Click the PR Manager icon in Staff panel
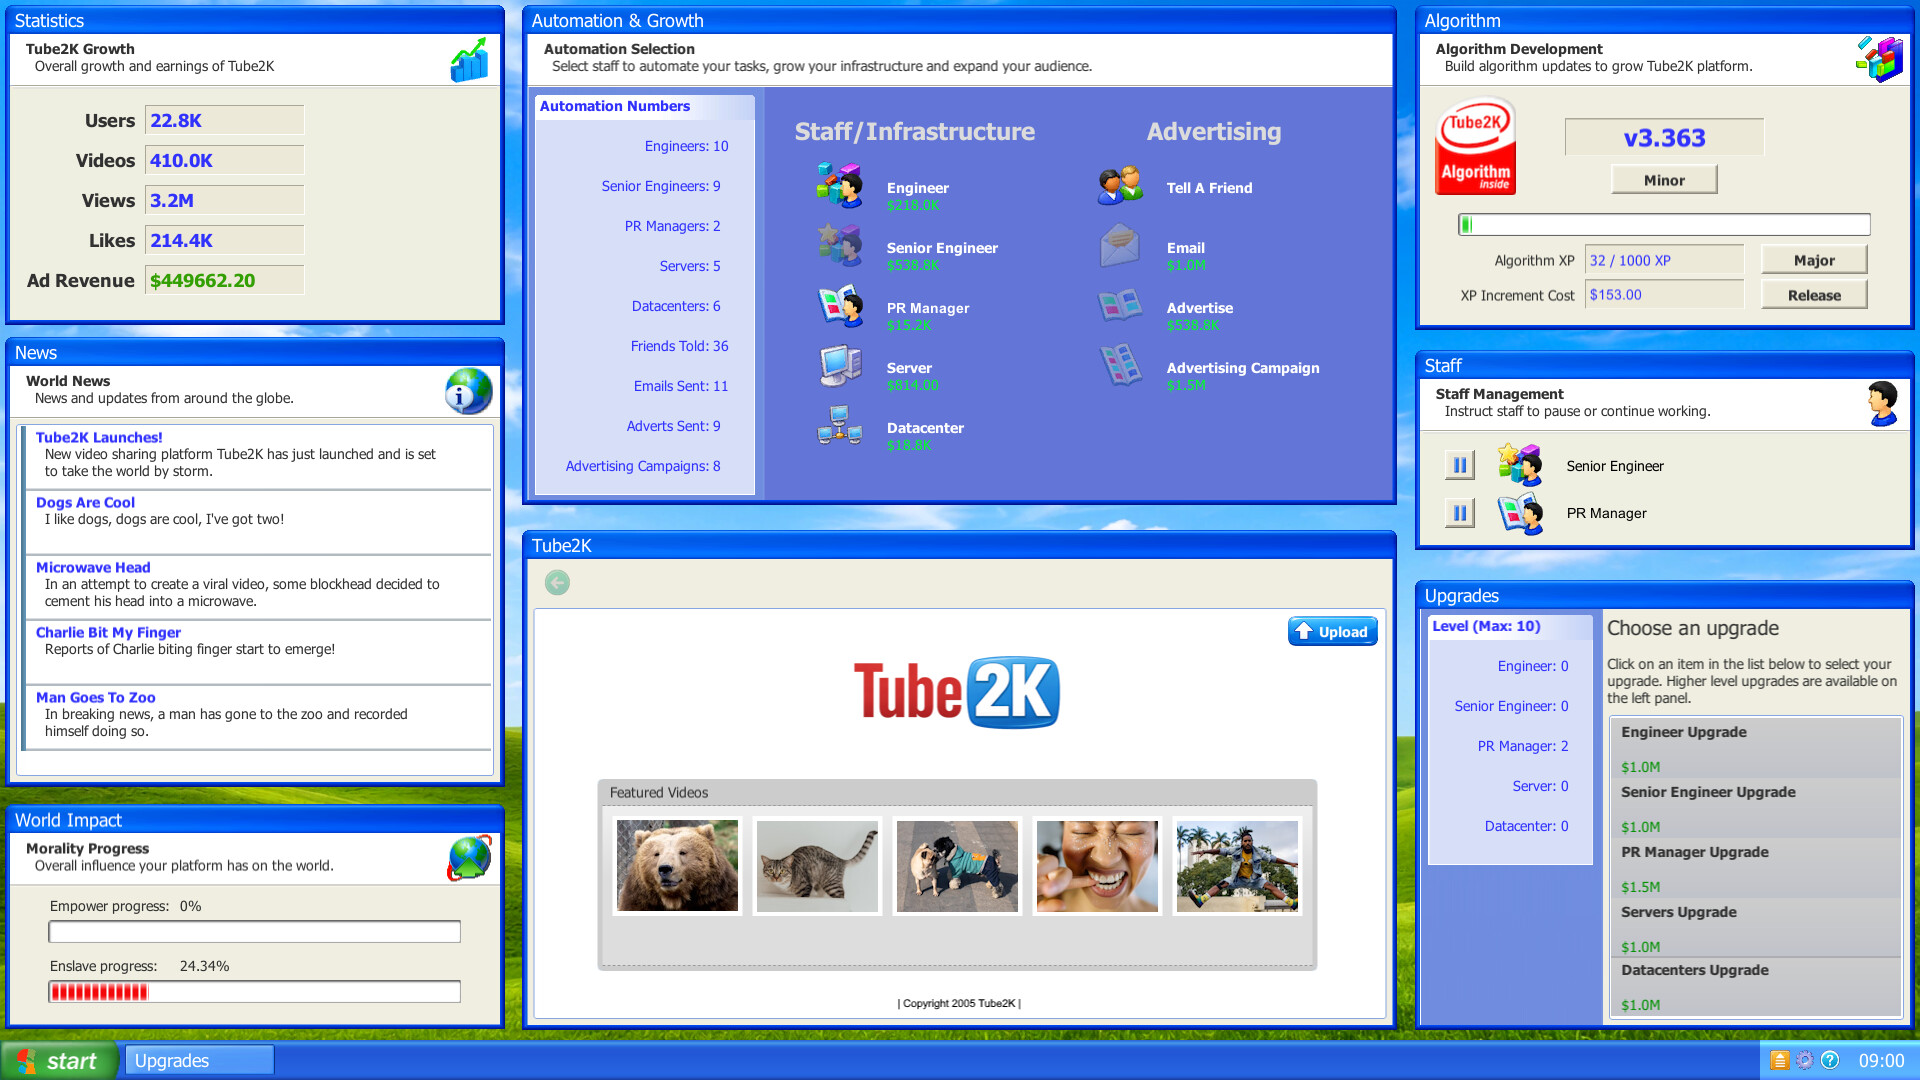 [1520, 513]
